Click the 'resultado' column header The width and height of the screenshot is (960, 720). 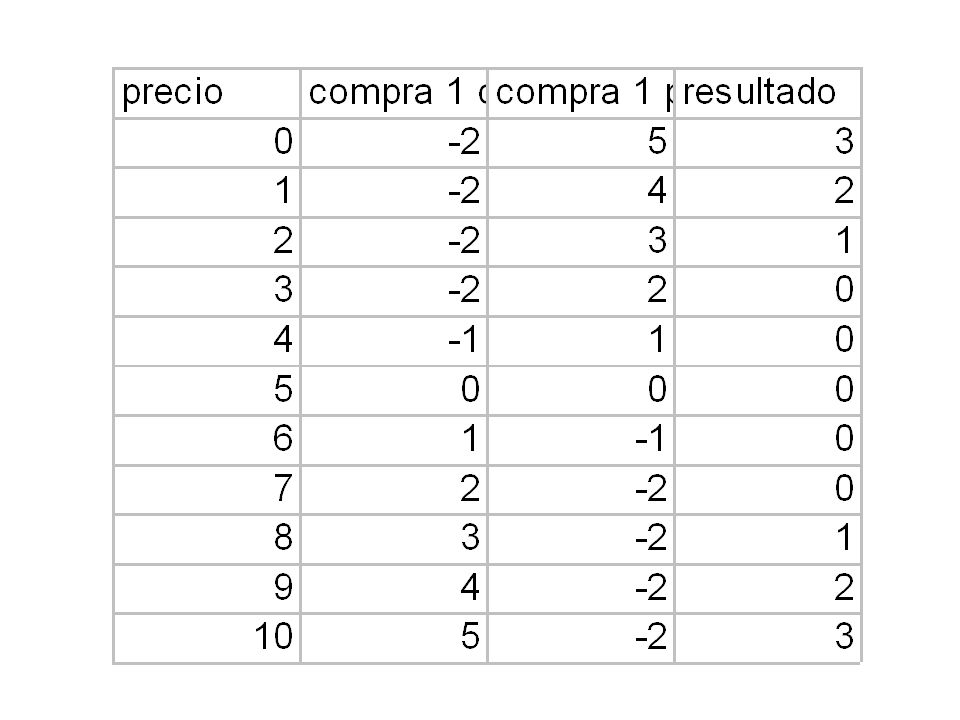[768, 93]
